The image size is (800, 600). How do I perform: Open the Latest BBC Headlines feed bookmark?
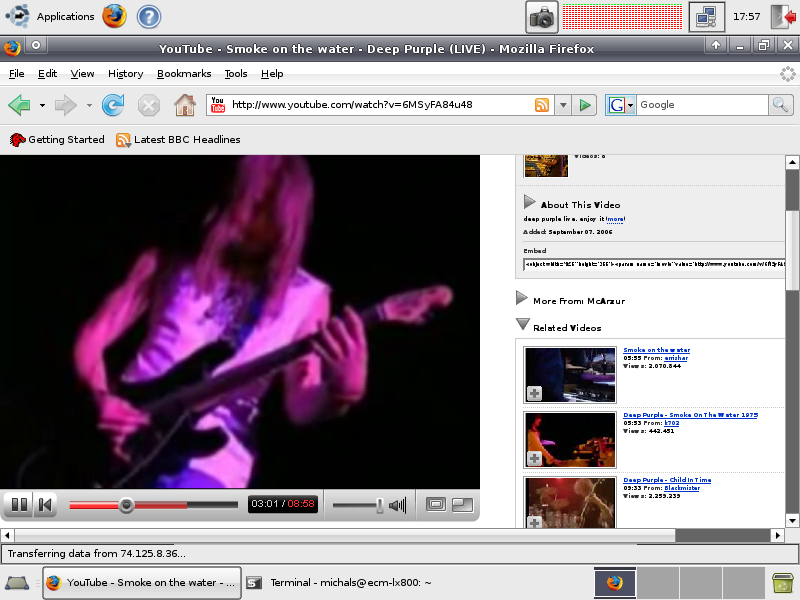(x=178, y=140)
